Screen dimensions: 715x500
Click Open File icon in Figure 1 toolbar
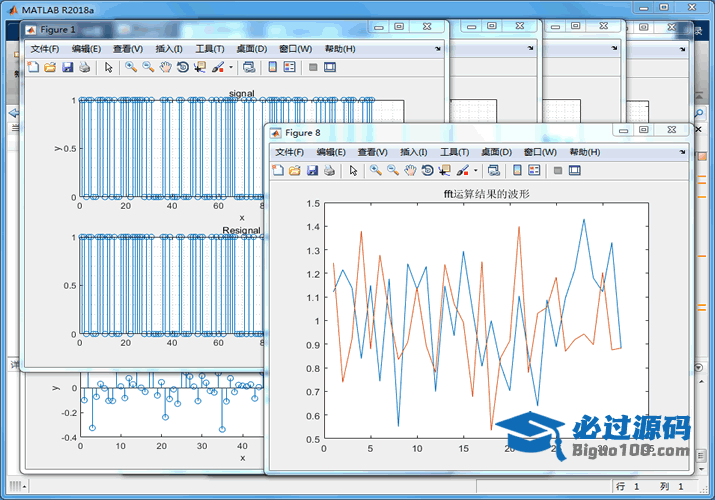50,67
